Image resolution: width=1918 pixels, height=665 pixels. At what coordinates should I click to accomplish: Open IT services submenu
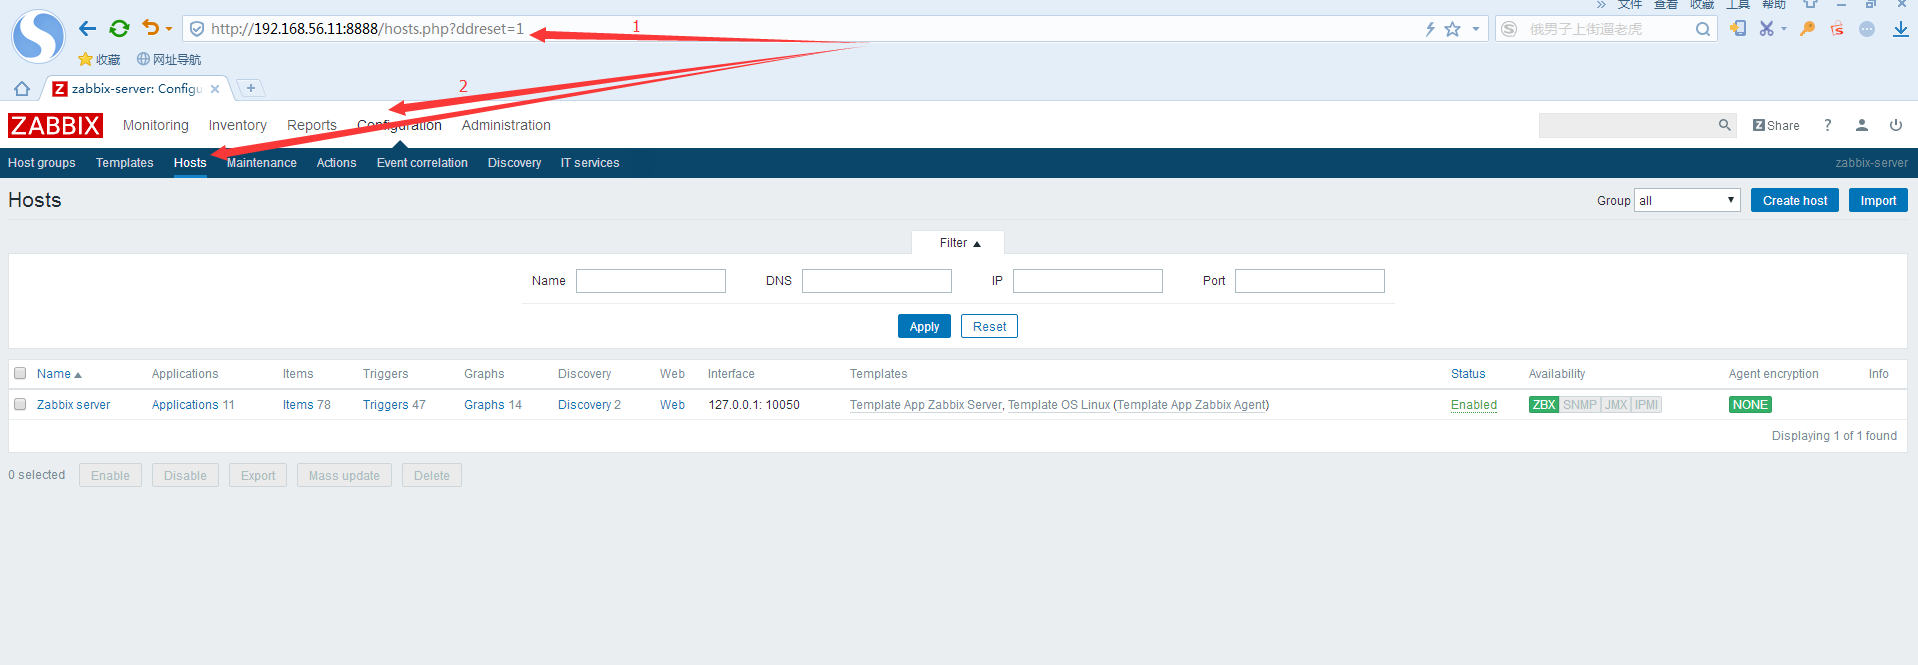(x=590, y=163)
